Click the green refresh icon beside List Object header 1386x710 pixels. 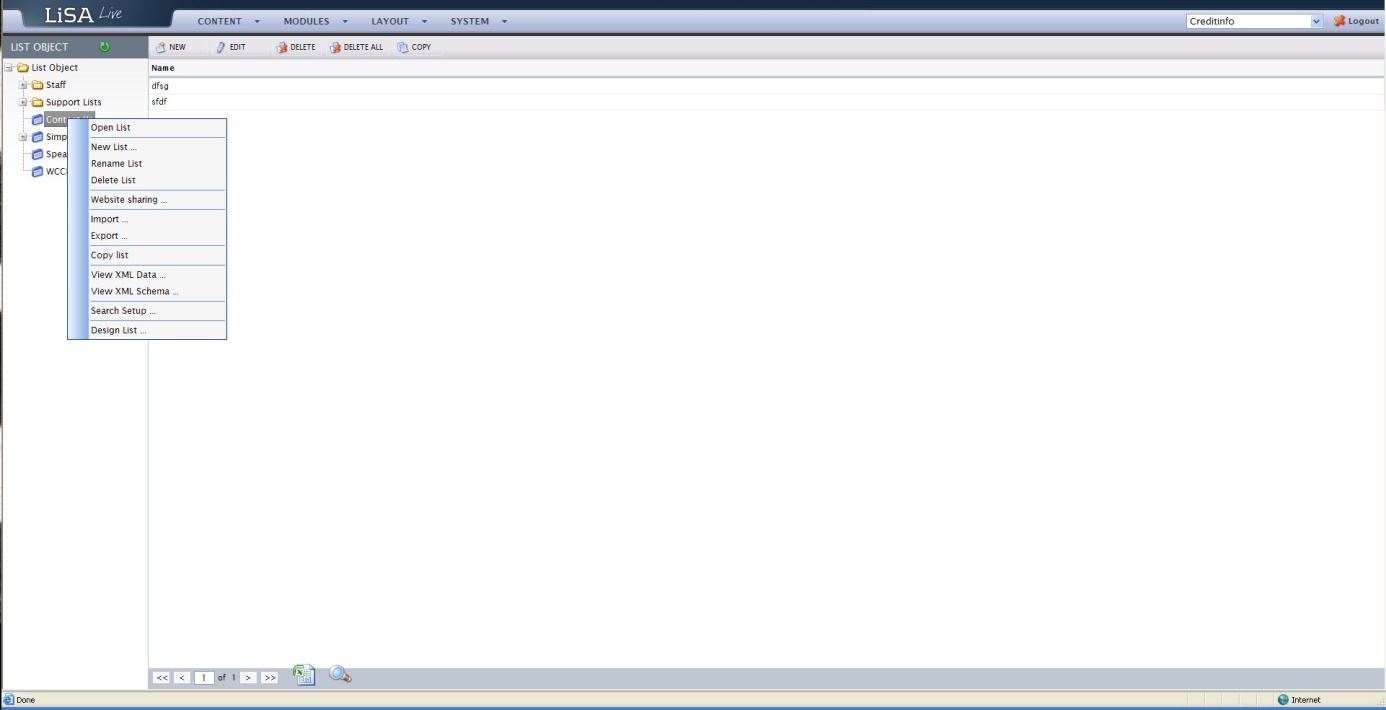click(105, 47)
